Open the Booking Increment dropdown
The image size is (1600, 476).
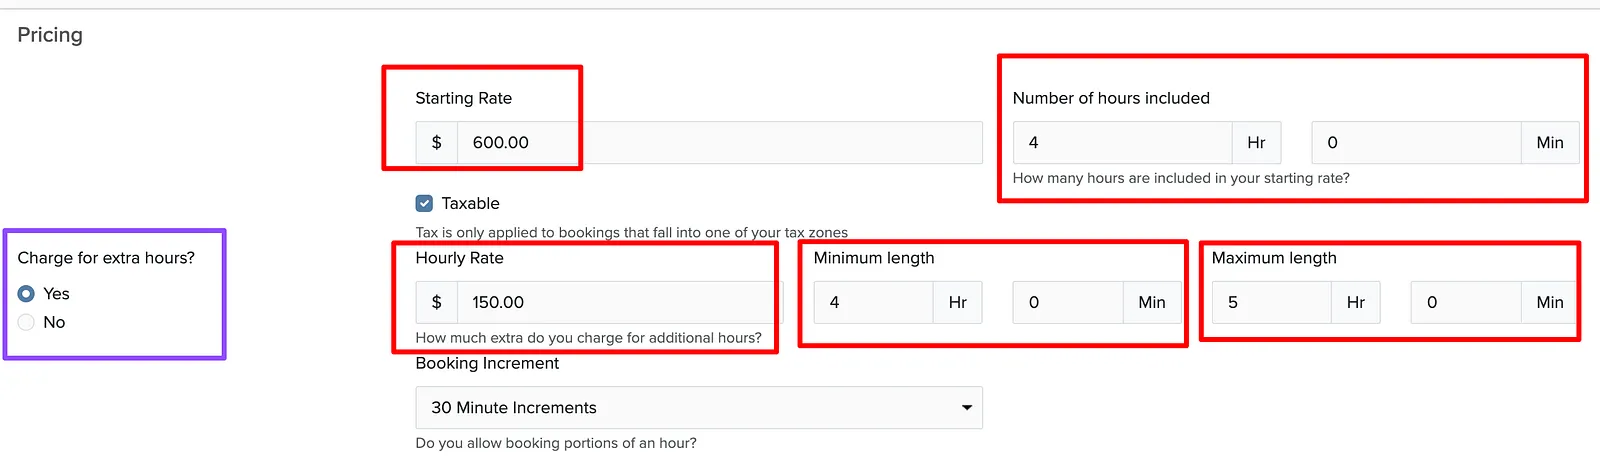pyautogui.click(x=699, y=408)
